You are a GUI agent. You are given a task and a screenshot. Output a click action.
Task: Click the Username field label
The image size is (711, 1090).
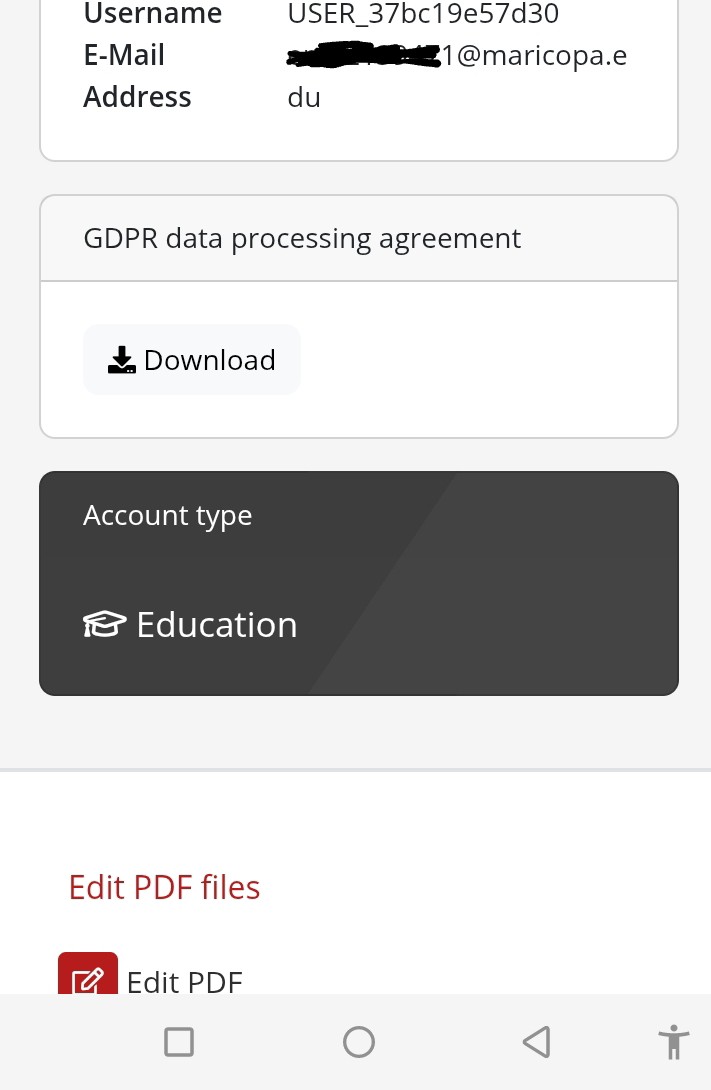[x=152, y=14]
